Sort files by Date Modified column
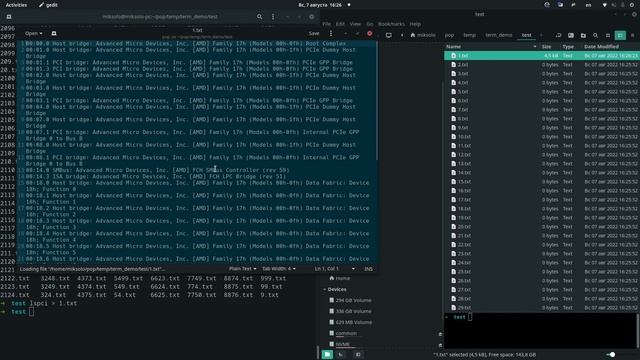Viewport: 640px width, 360px height. coord(601,47)
